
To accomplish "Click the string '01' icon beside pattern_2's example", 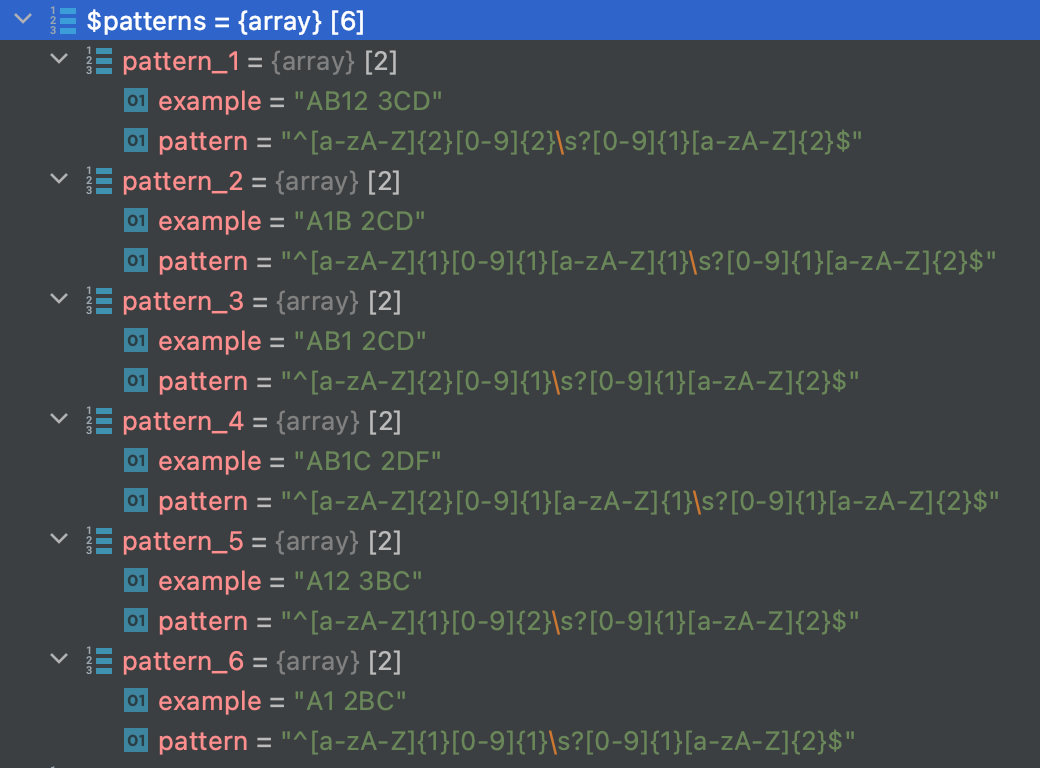I will pos(135,220).
